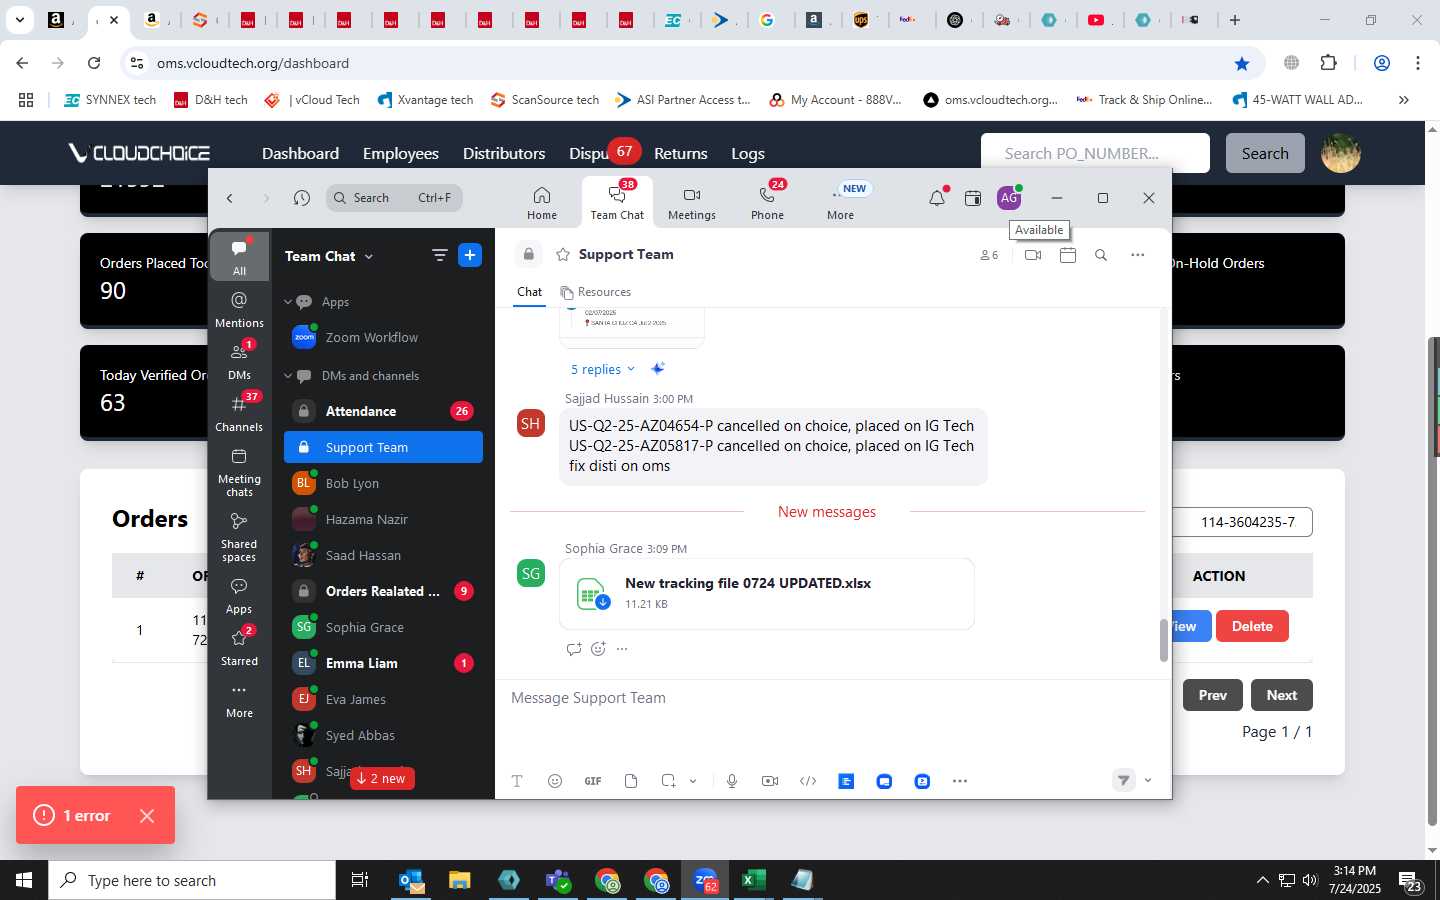Open Starred in Zoom sidebar
Viewport: 1440px width, 900px height.
(239, 647)
